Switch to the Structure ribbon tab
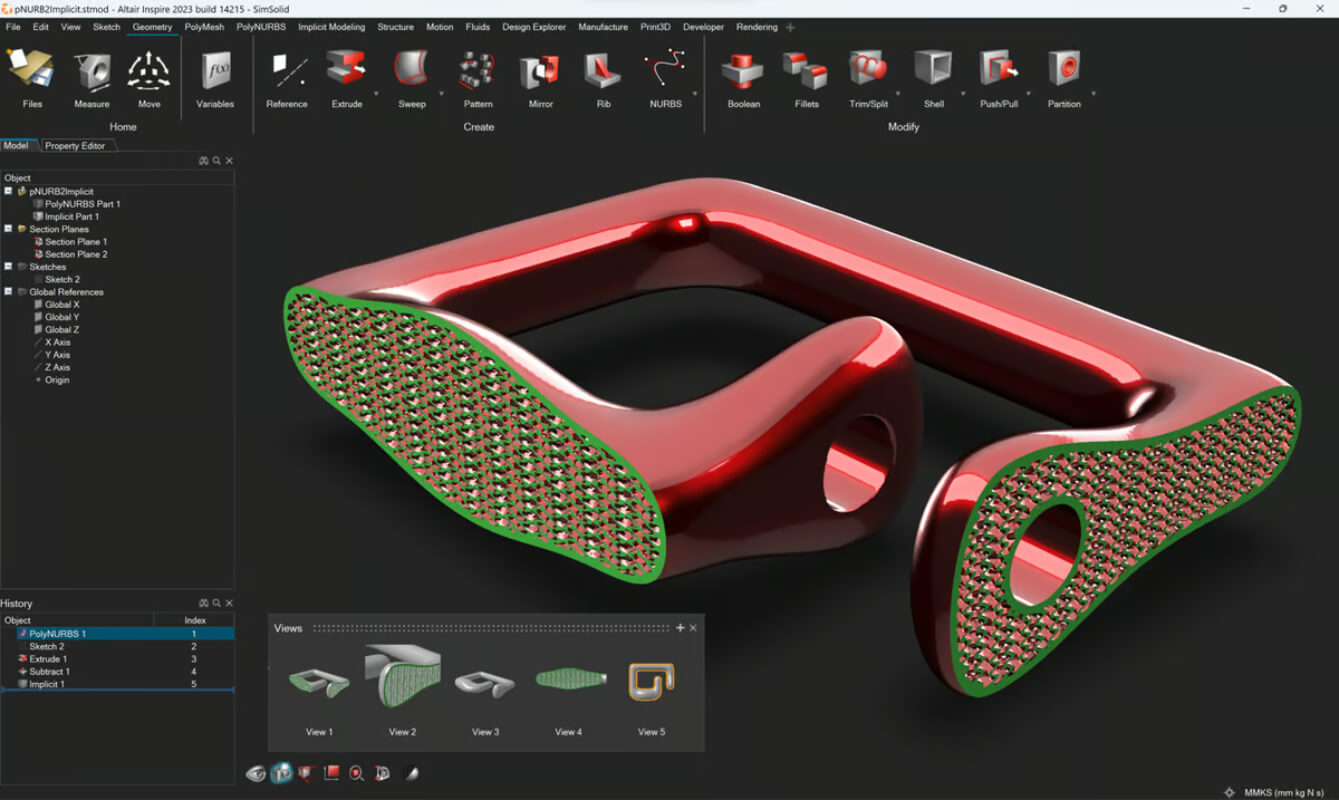Screen dimensions: 1339x800 [395, 27]
